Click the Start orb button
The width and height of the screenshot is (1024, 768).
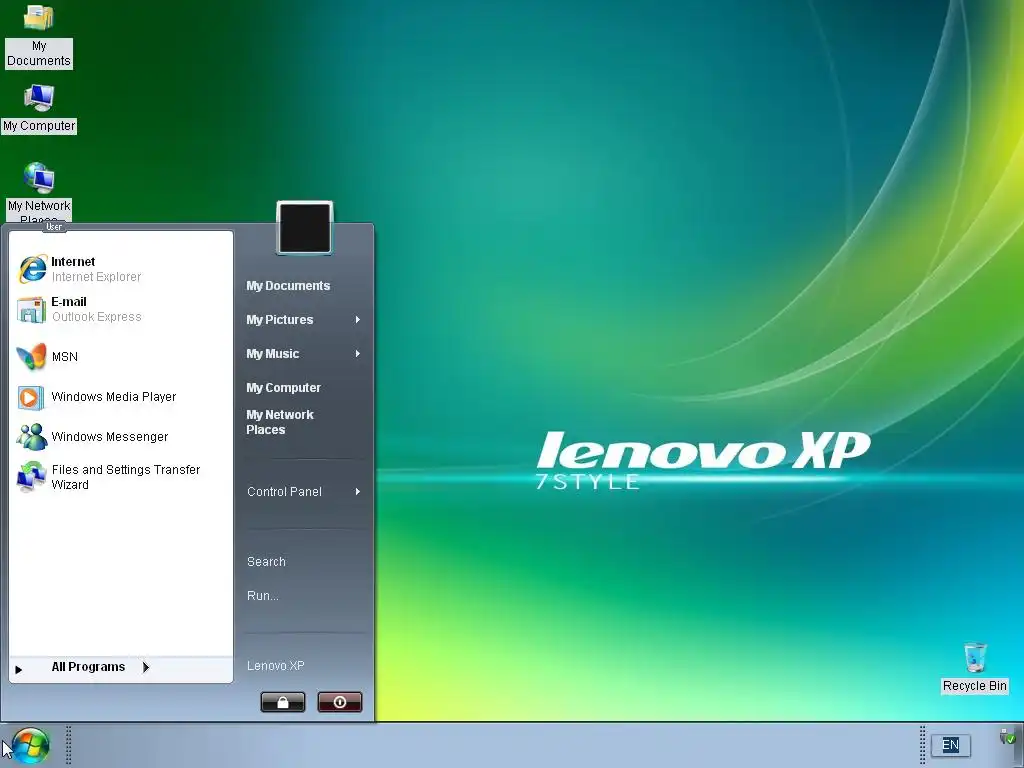30,746
